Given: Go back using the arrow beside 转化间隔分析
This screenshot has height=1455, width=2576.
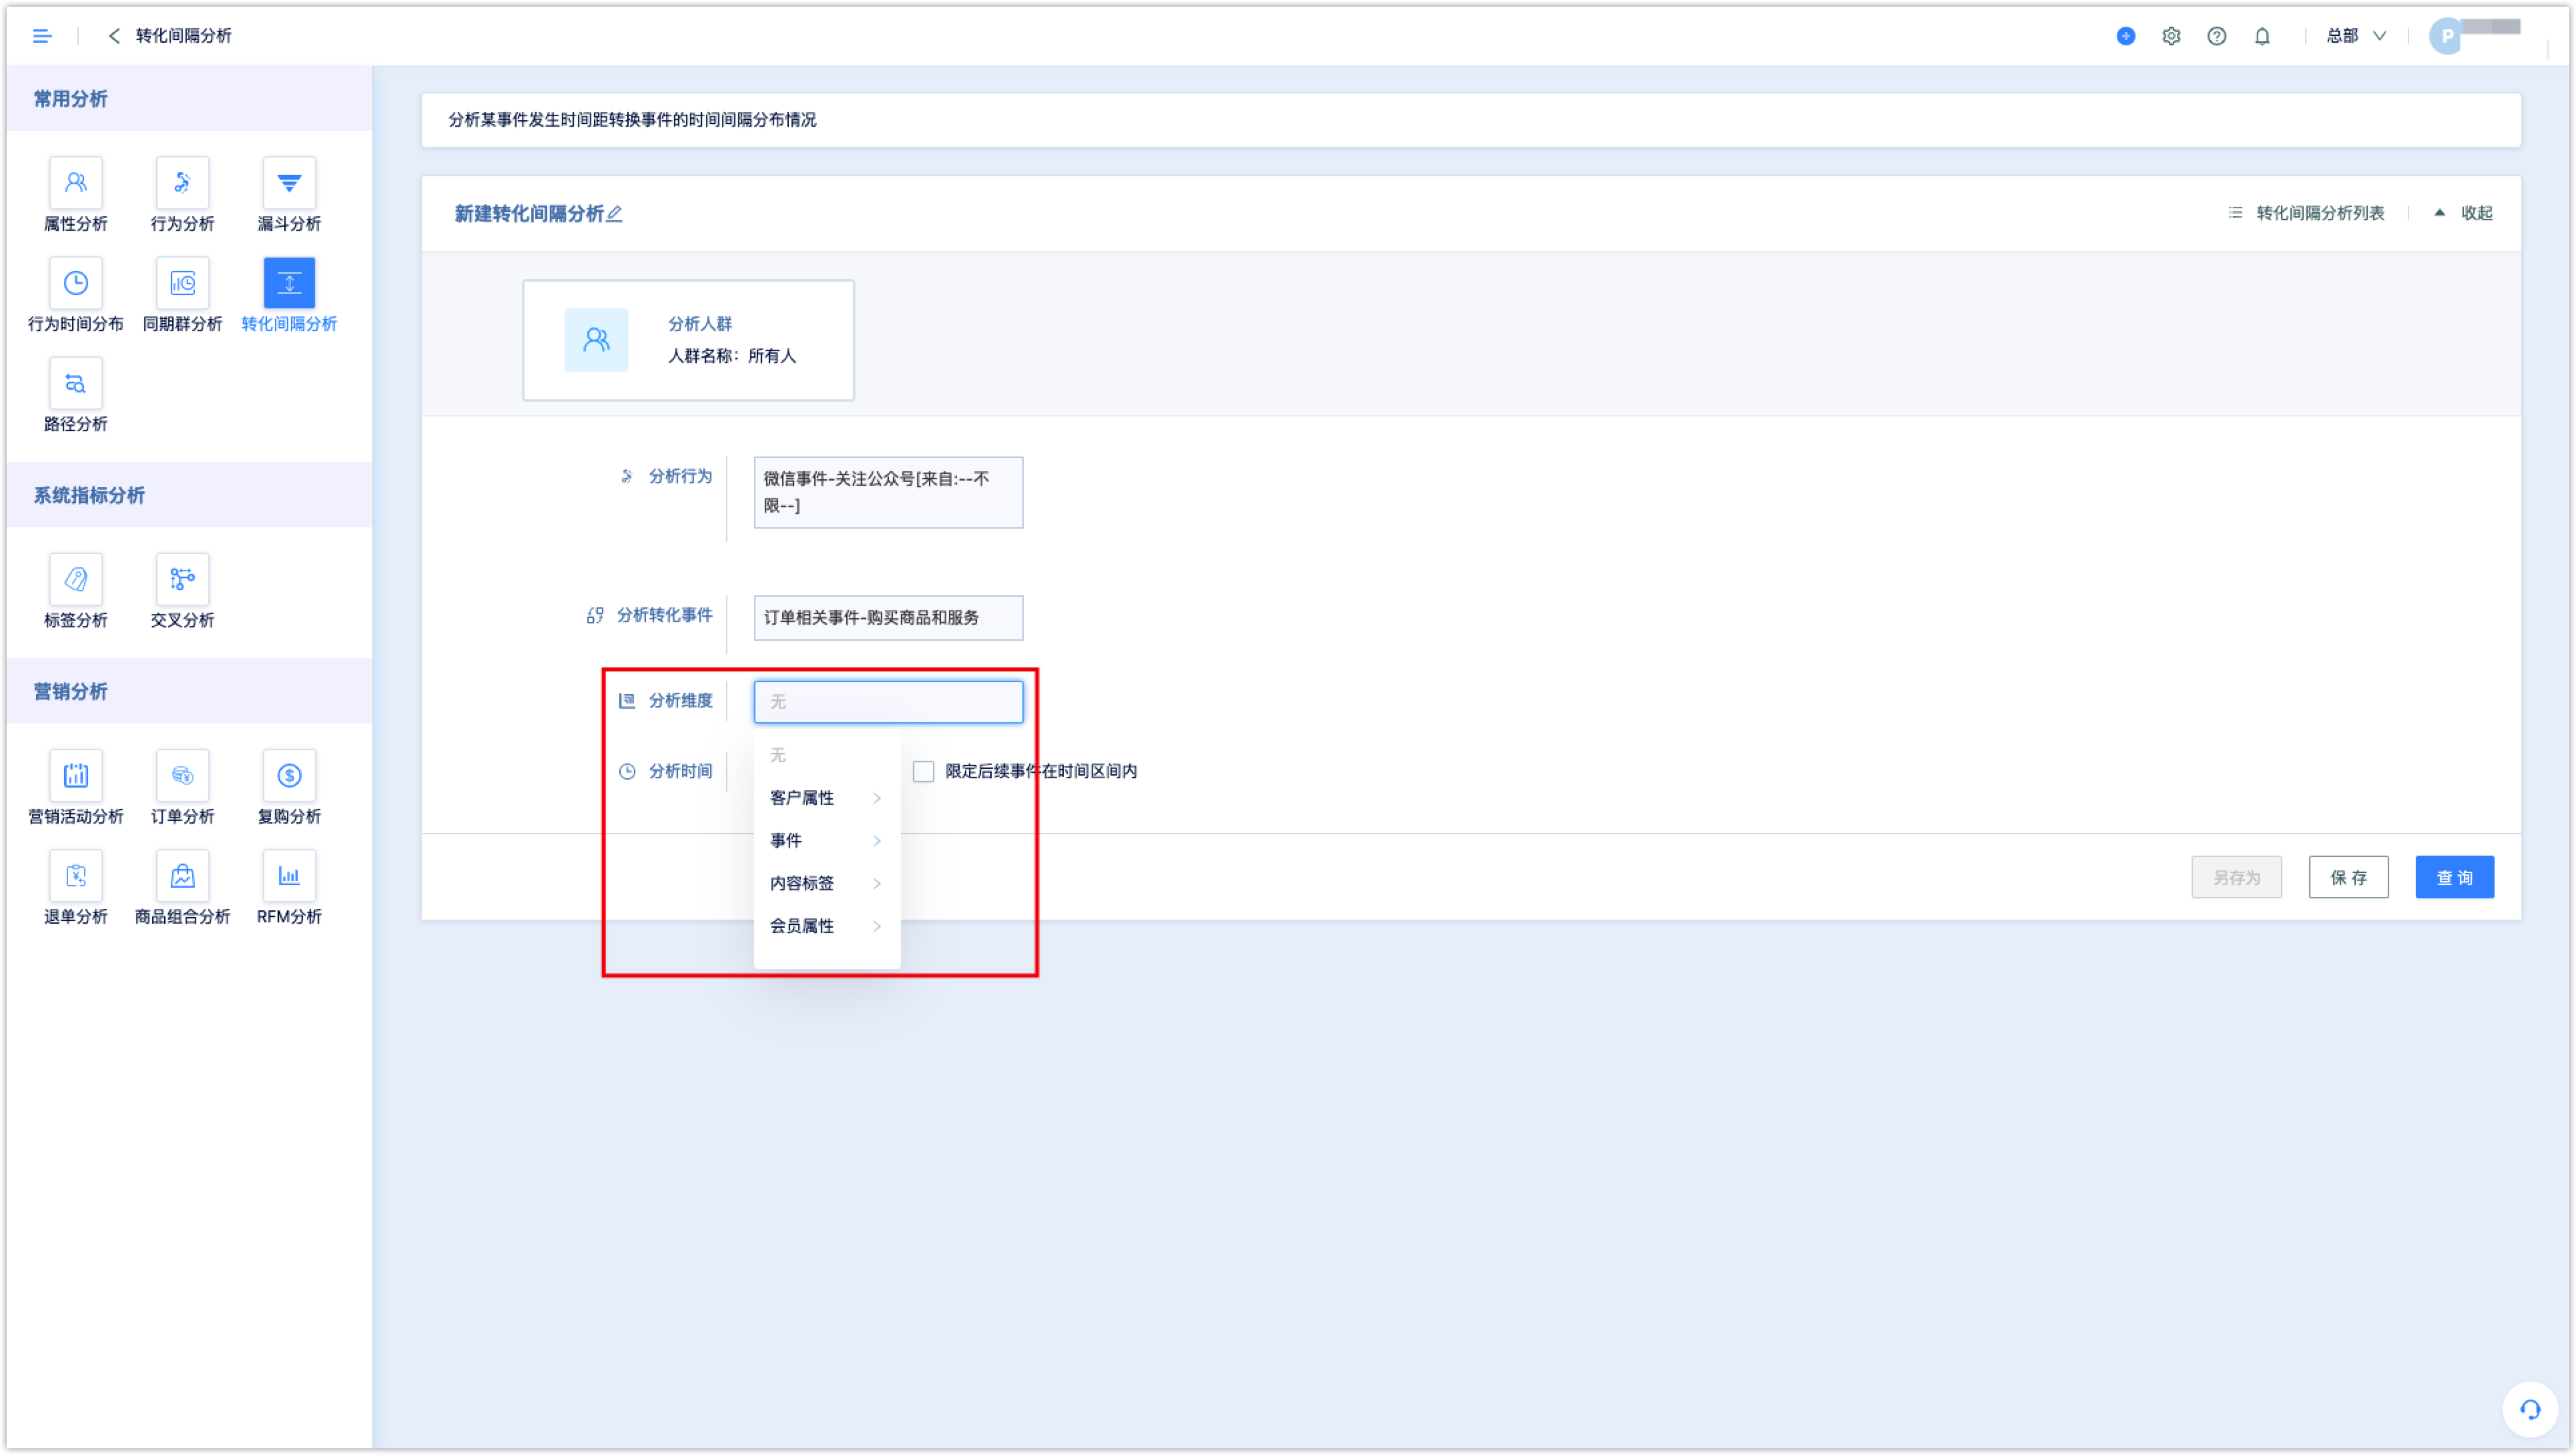Looking at the screenshot, I should [x=114, y=36].
